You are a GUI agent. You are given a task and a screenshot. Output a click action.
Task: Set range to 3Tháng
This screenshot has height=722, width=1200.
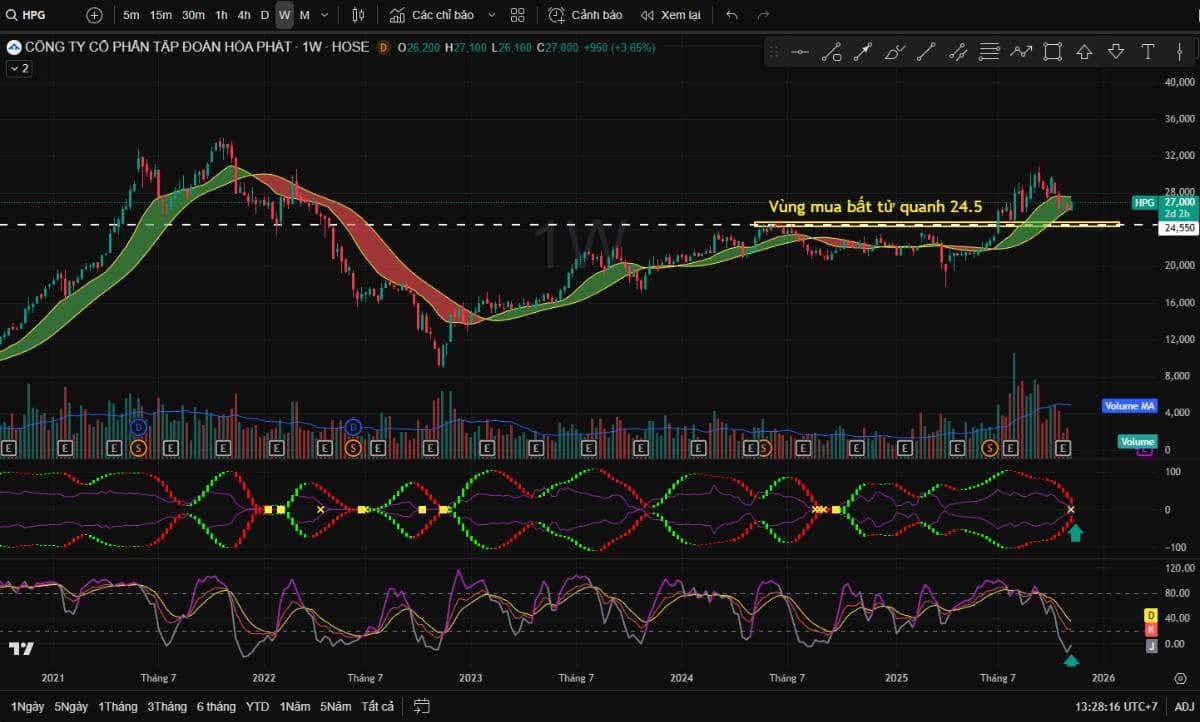[167, 706]
